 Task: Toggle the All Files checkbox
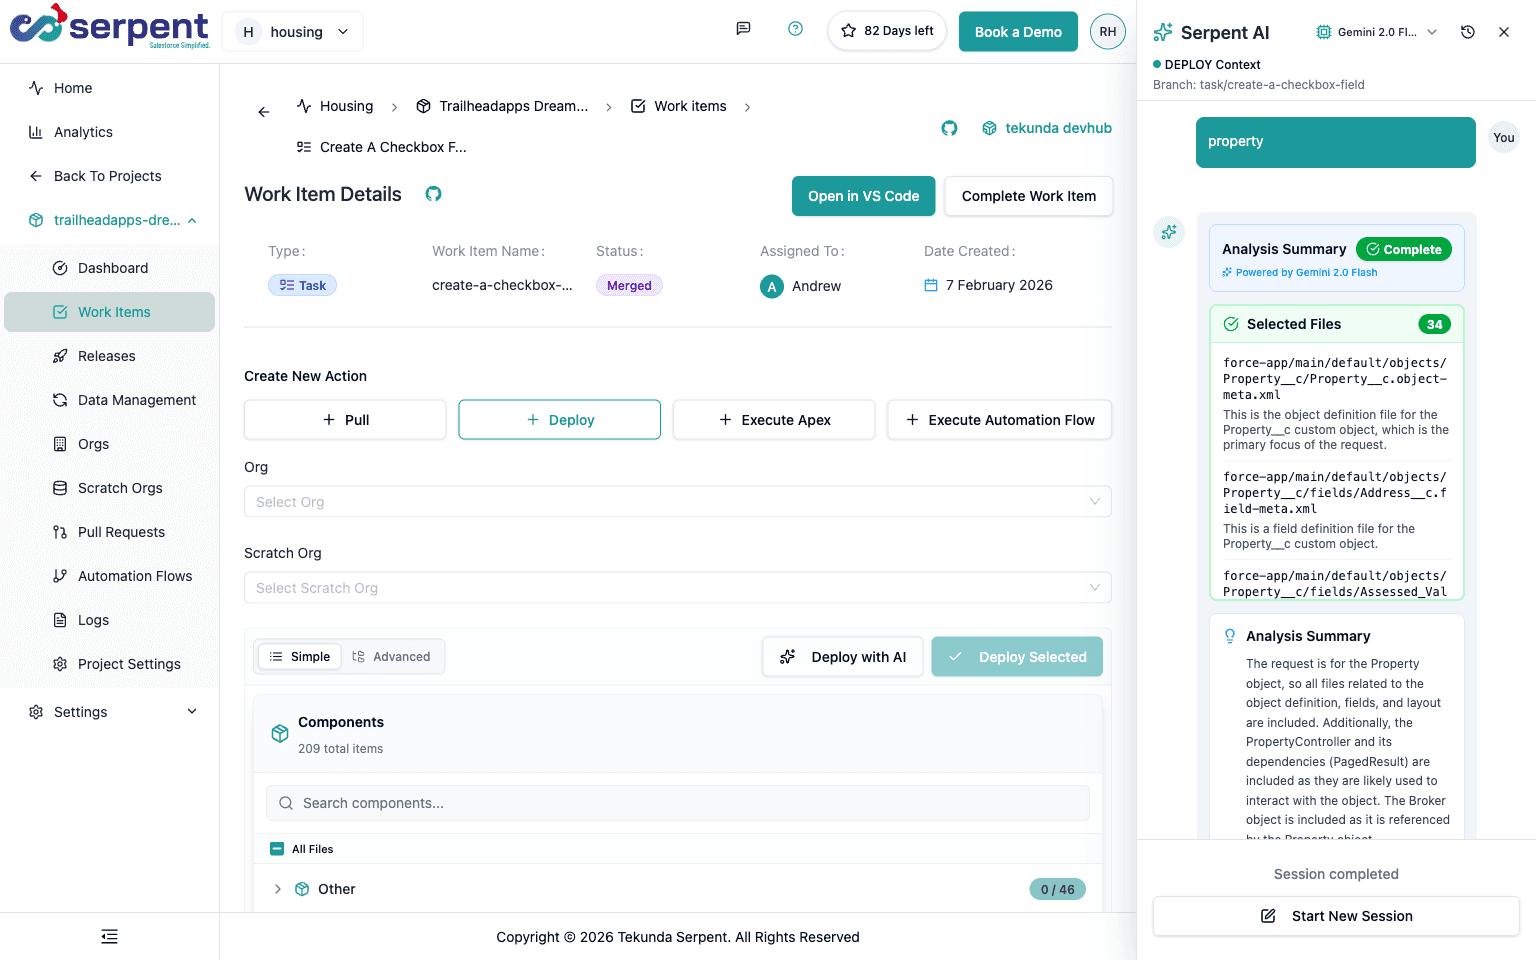[277, 849]
